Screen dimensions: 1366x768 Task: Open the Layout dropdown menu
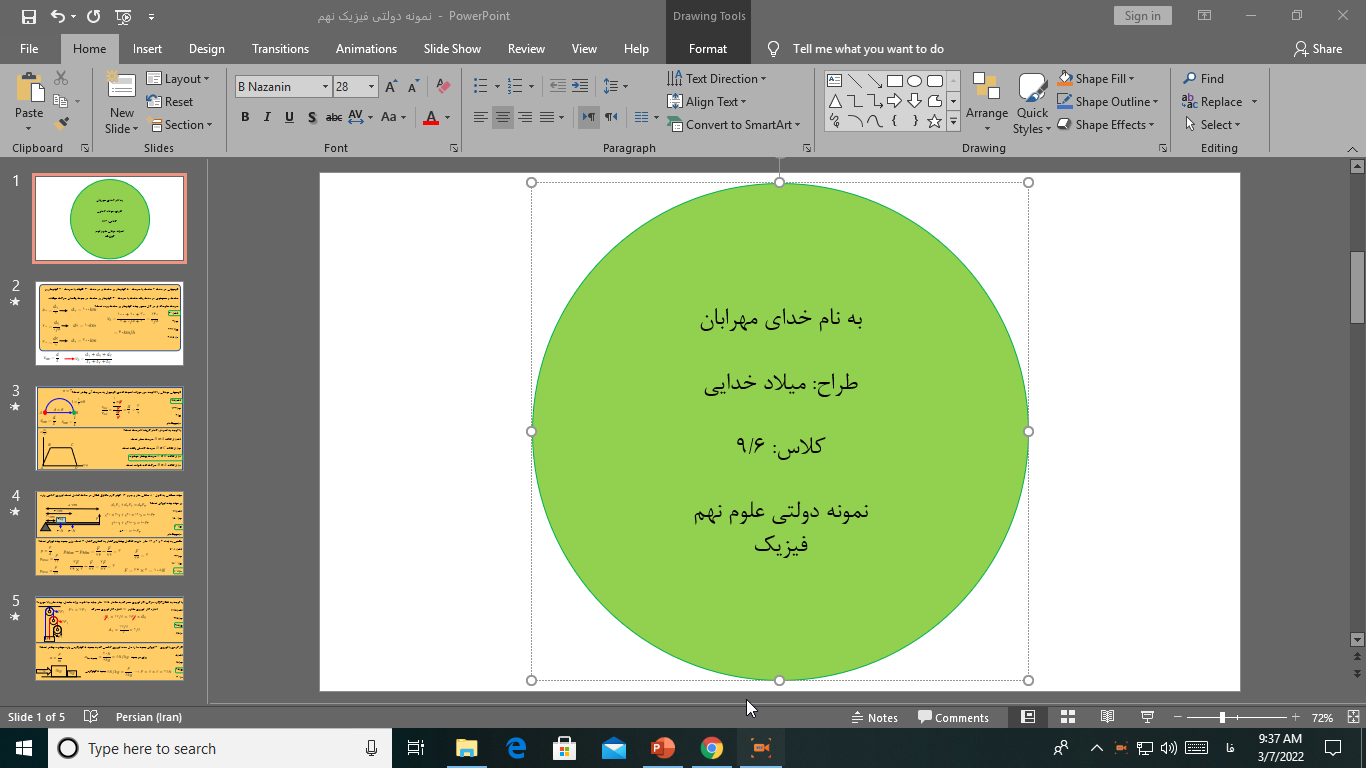tap(180, 79)
